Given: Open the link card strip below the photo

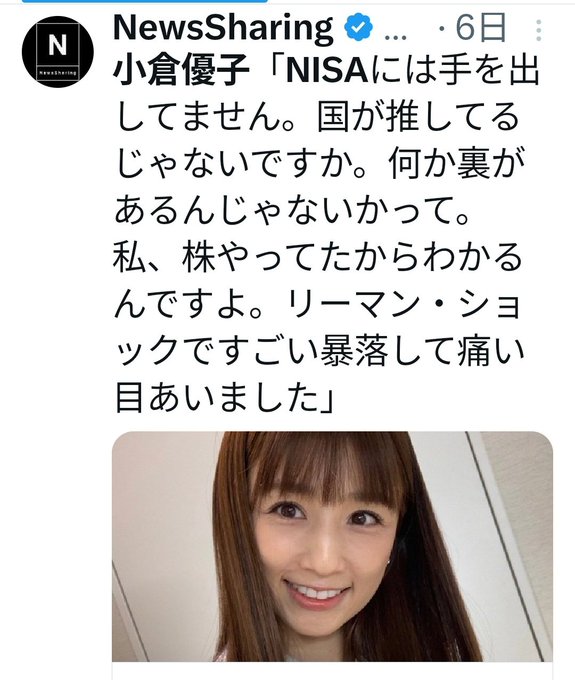Looking at the screenshot, I should 332,671.
